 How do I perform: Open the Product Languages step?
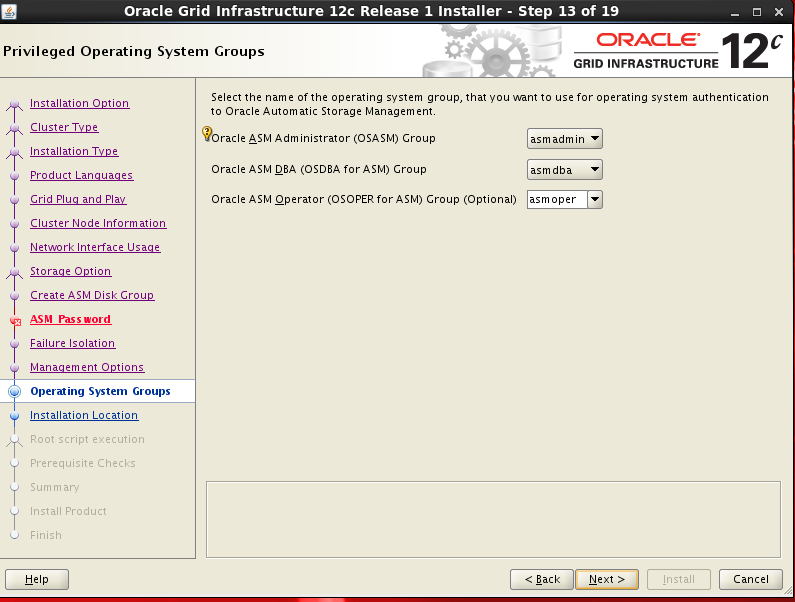tap(81, 175)
